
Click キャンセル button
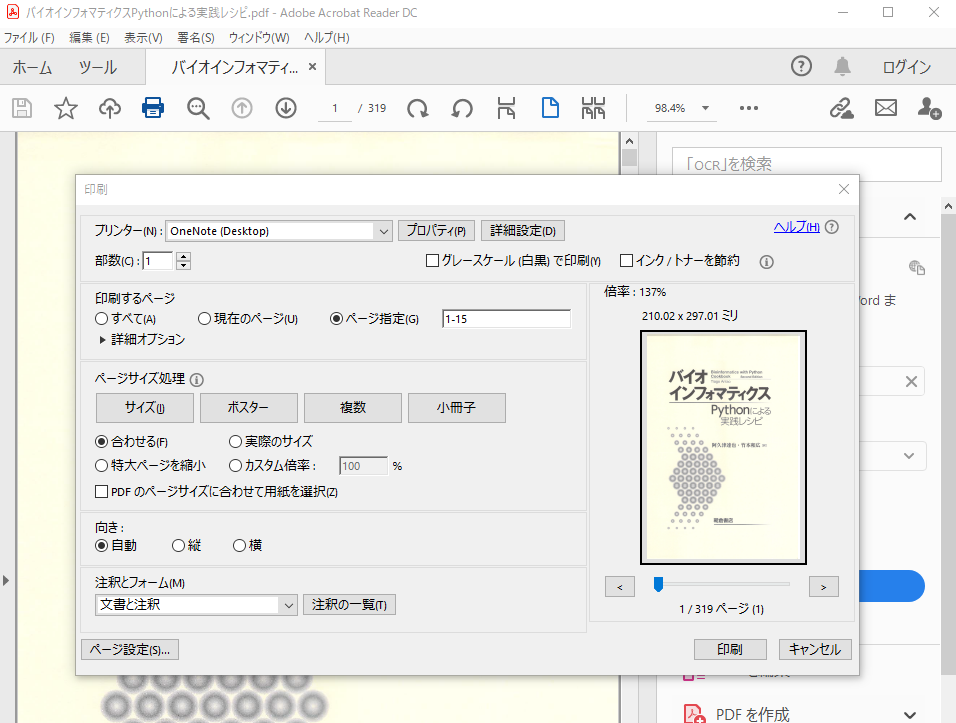[x=815, y=649]
